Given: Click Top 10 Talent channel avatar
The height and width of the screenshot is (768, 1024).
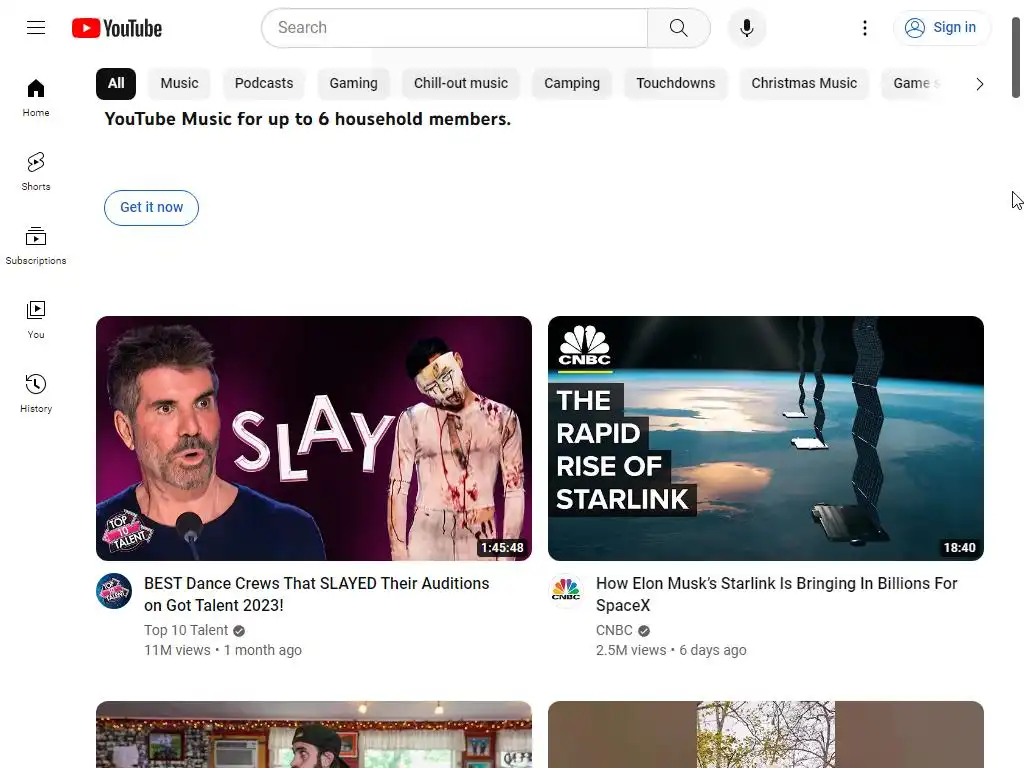Looking at the screenshot, I should pyautogui.click(x=114, y=591).
